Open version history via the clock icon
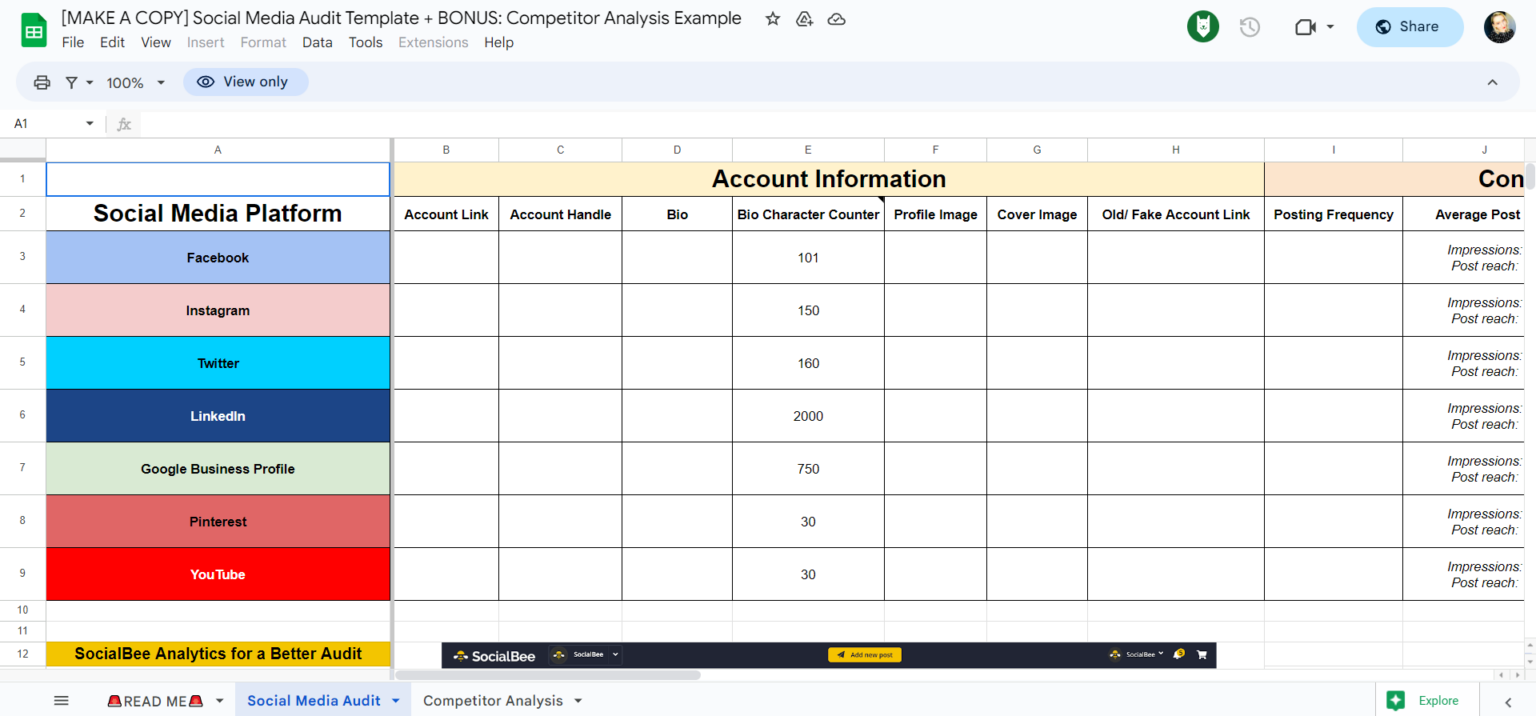 point(1249,26)
